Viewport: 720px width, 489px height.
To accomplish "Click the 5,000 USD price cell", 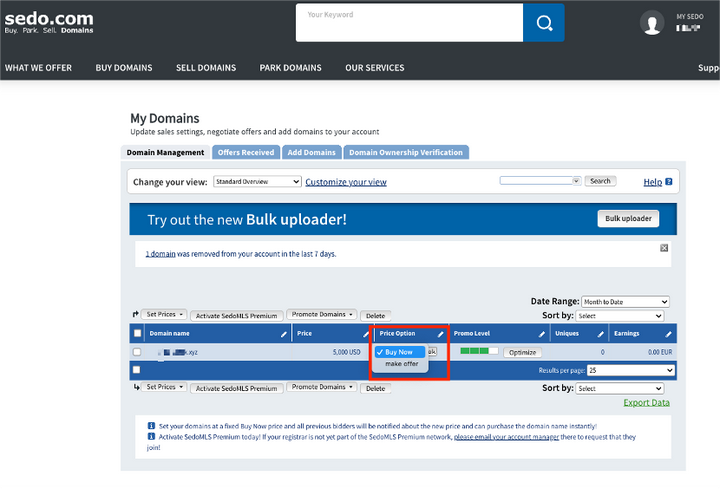I will (x=346, y=352).
